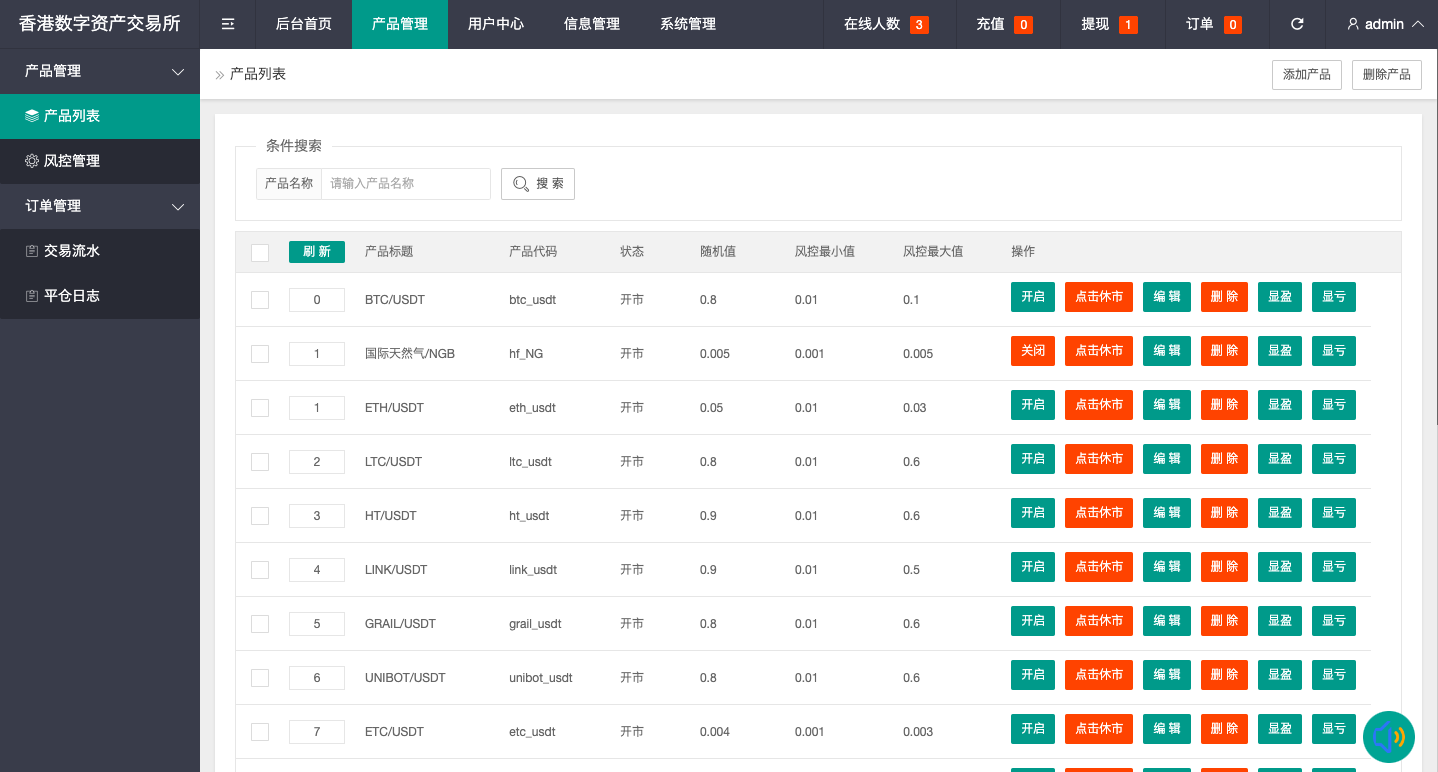Click the 添加产品 button

1306,74
